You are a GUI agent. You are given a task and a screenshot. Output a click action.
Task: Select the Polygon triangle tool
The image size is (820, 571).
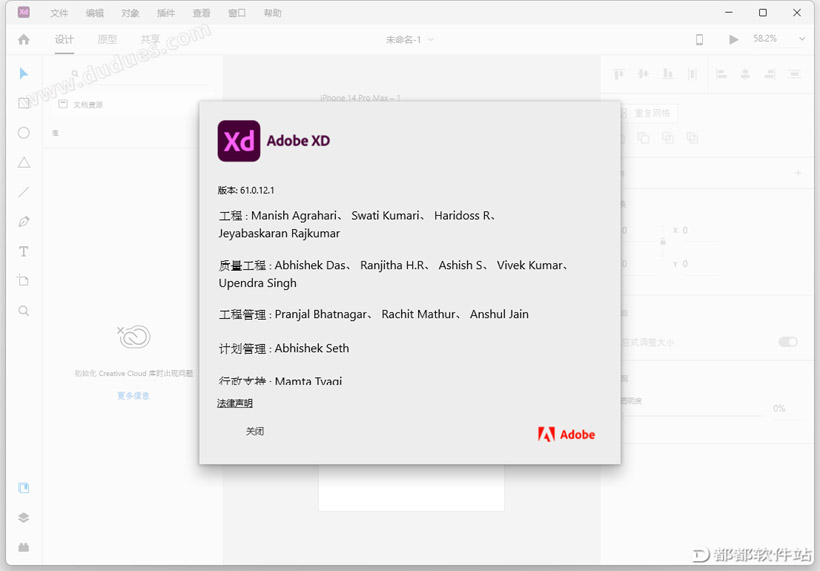[x=24, y=163]
